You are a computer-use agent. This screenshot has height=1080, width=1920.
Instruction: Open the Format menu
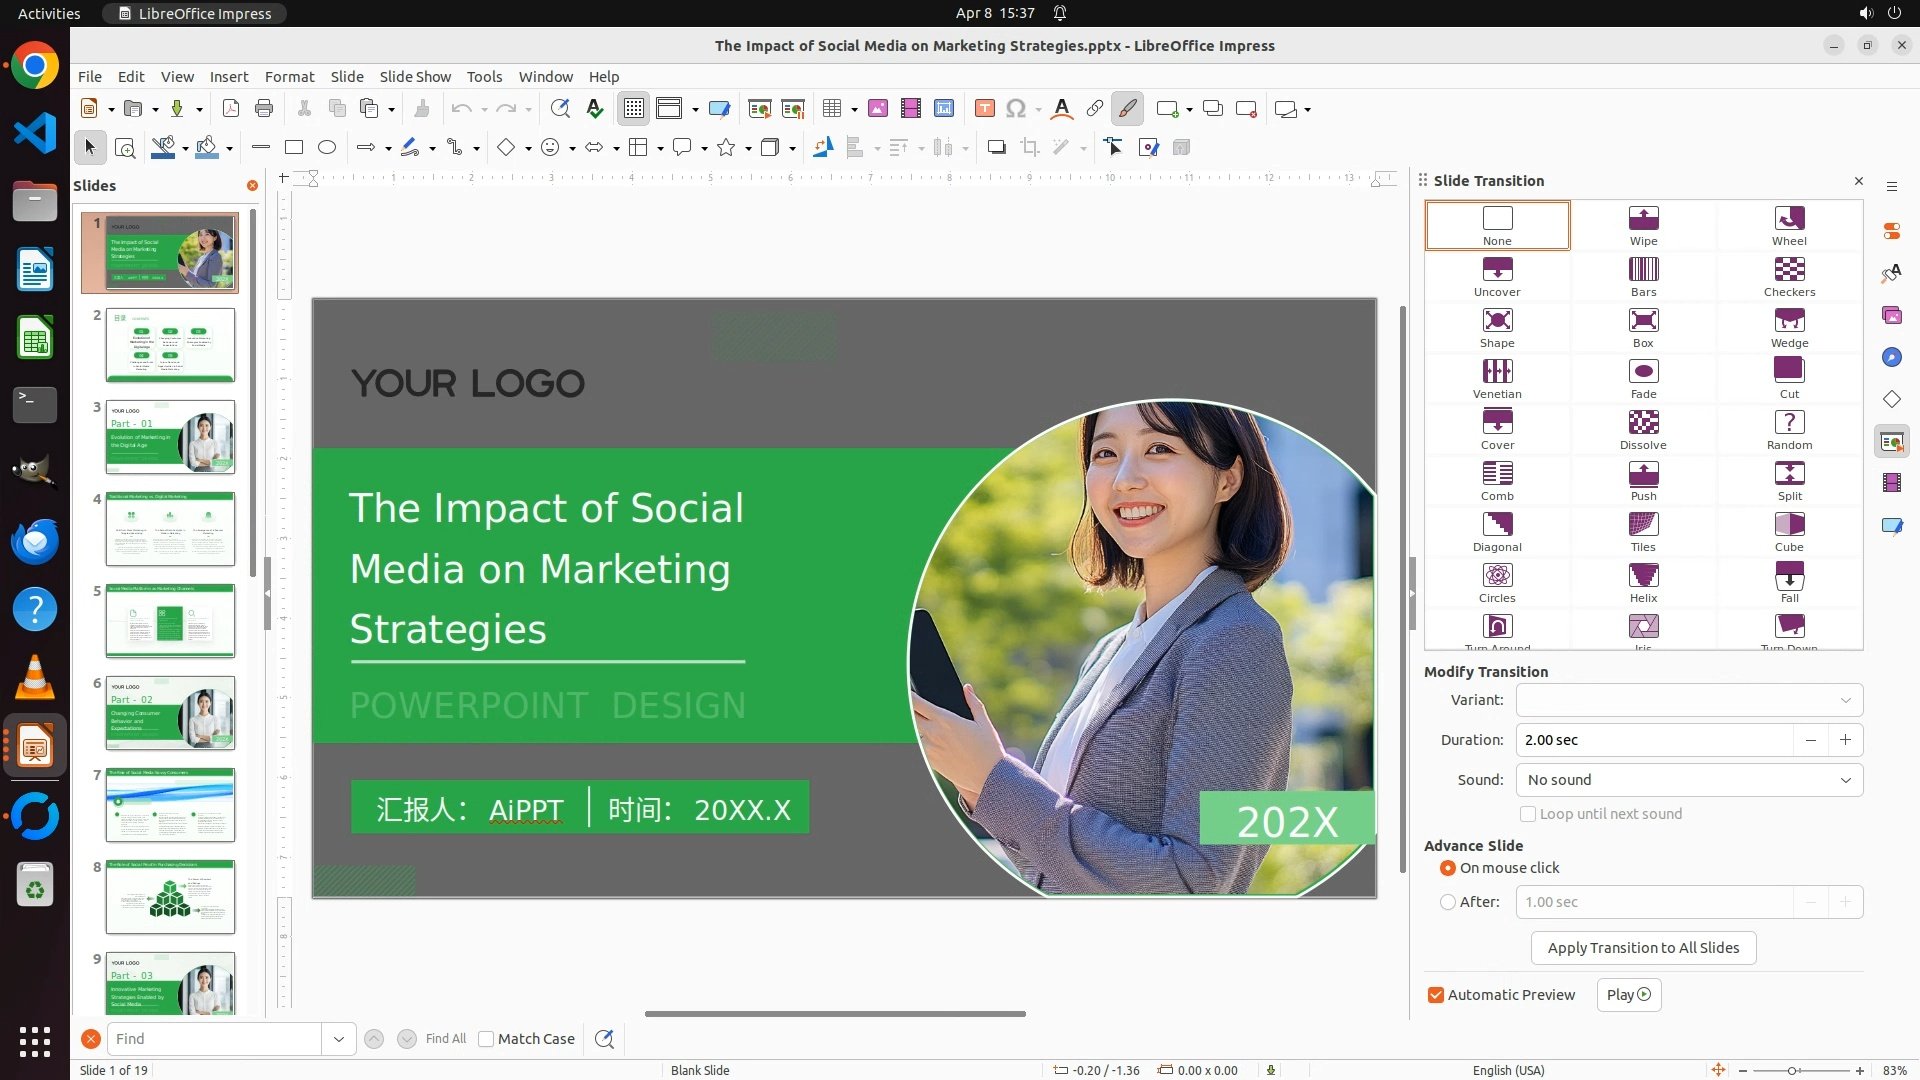289,77
